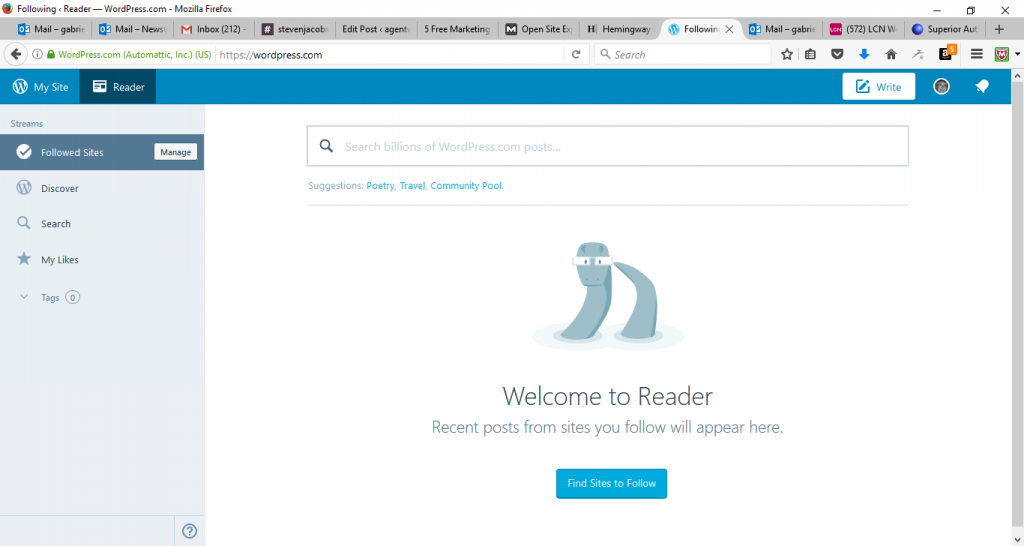Image resolution: width=1024 pixels, height=546 pixels.
Task: Open the user profile avatar
Action: (941, 86)
